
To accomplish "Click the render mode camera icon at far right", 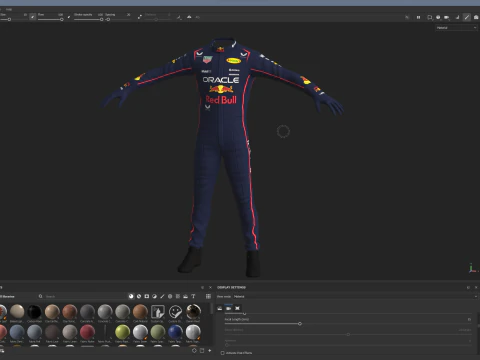I will pos(476,17).
